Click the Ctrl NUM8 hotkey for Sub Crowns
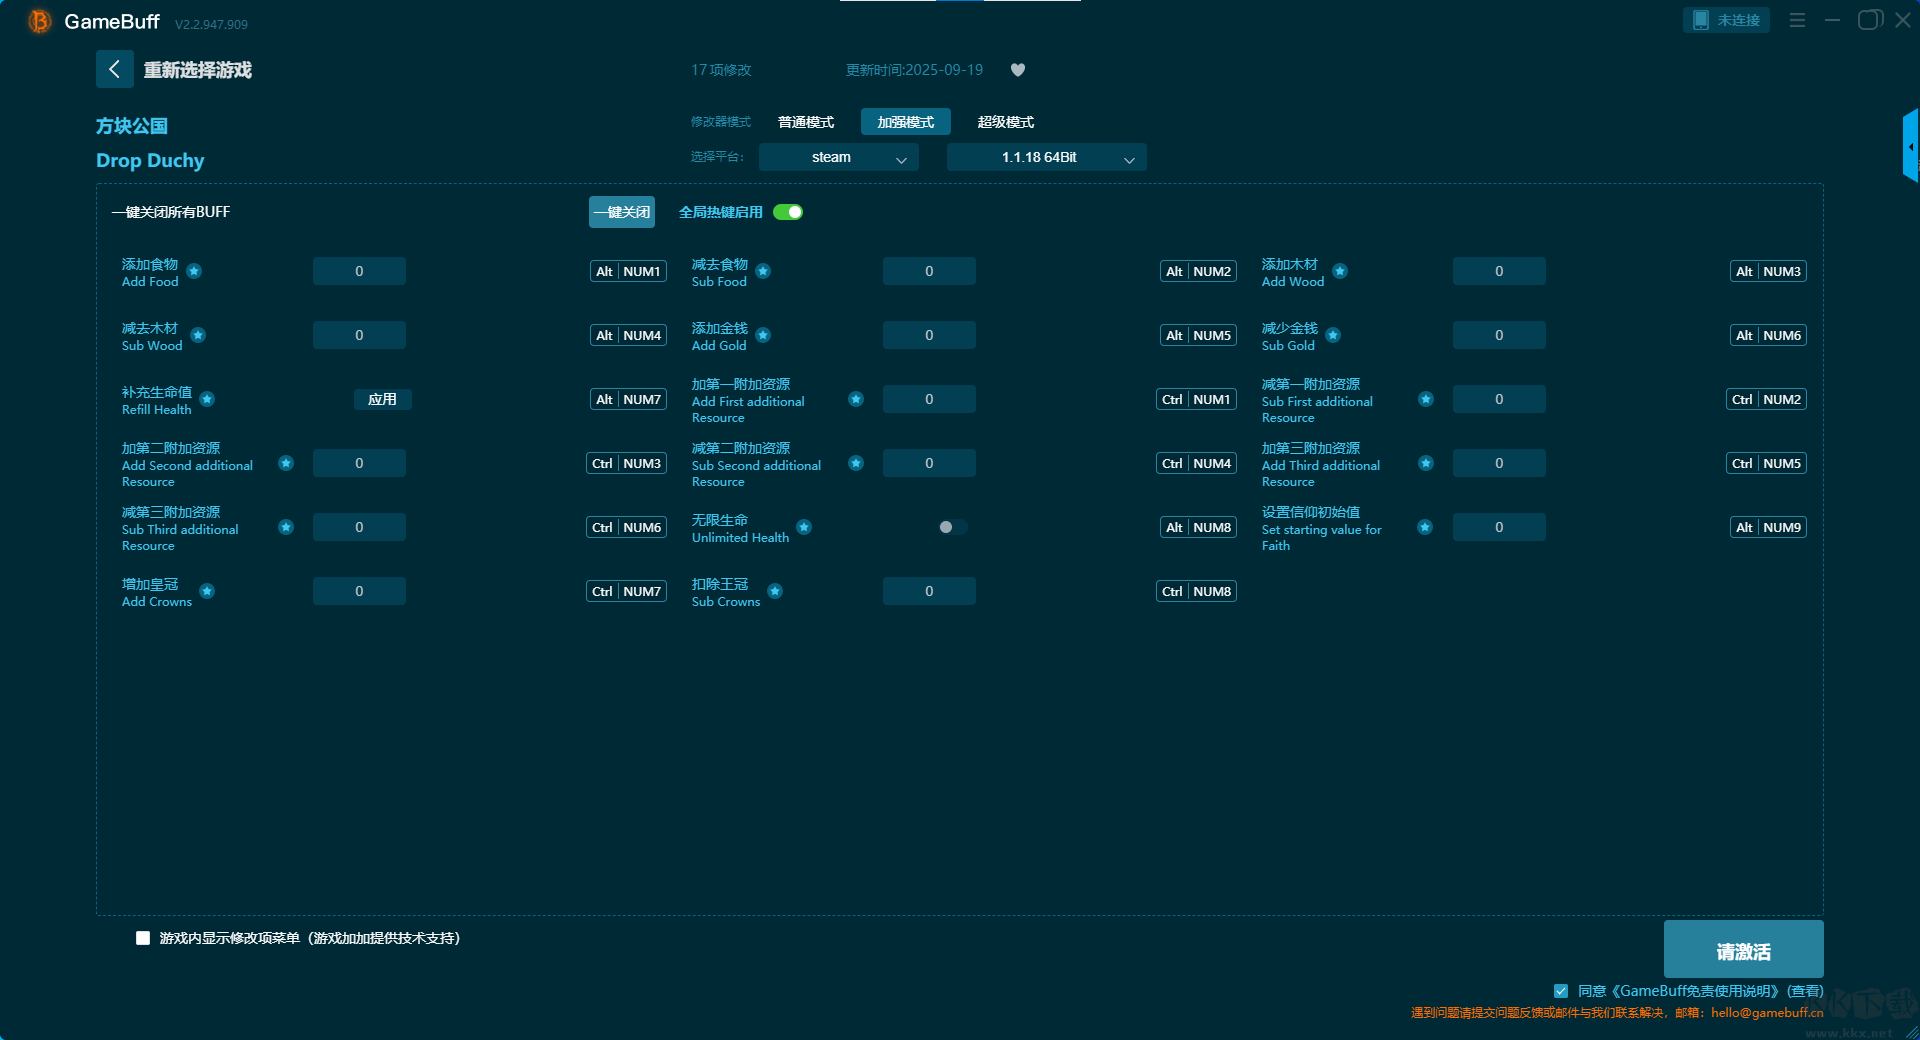This screenshot has height=1040, width=1920. click(x=1196, y=591)
